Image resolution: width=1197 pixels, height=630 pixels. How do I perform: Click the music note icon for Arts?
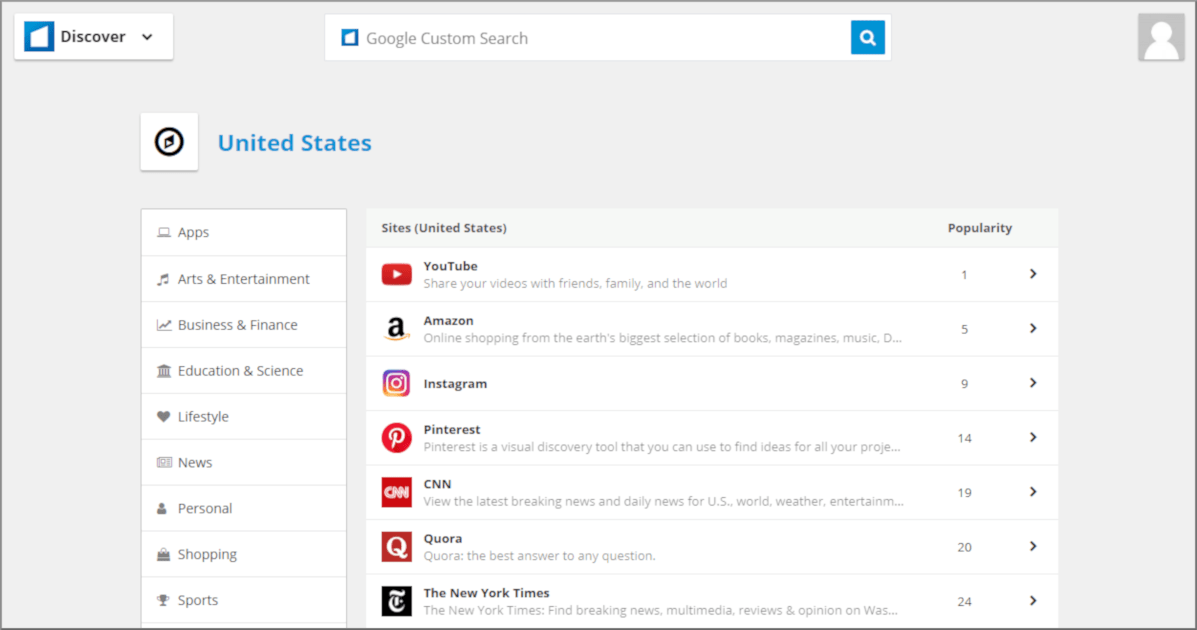(163, 279)
